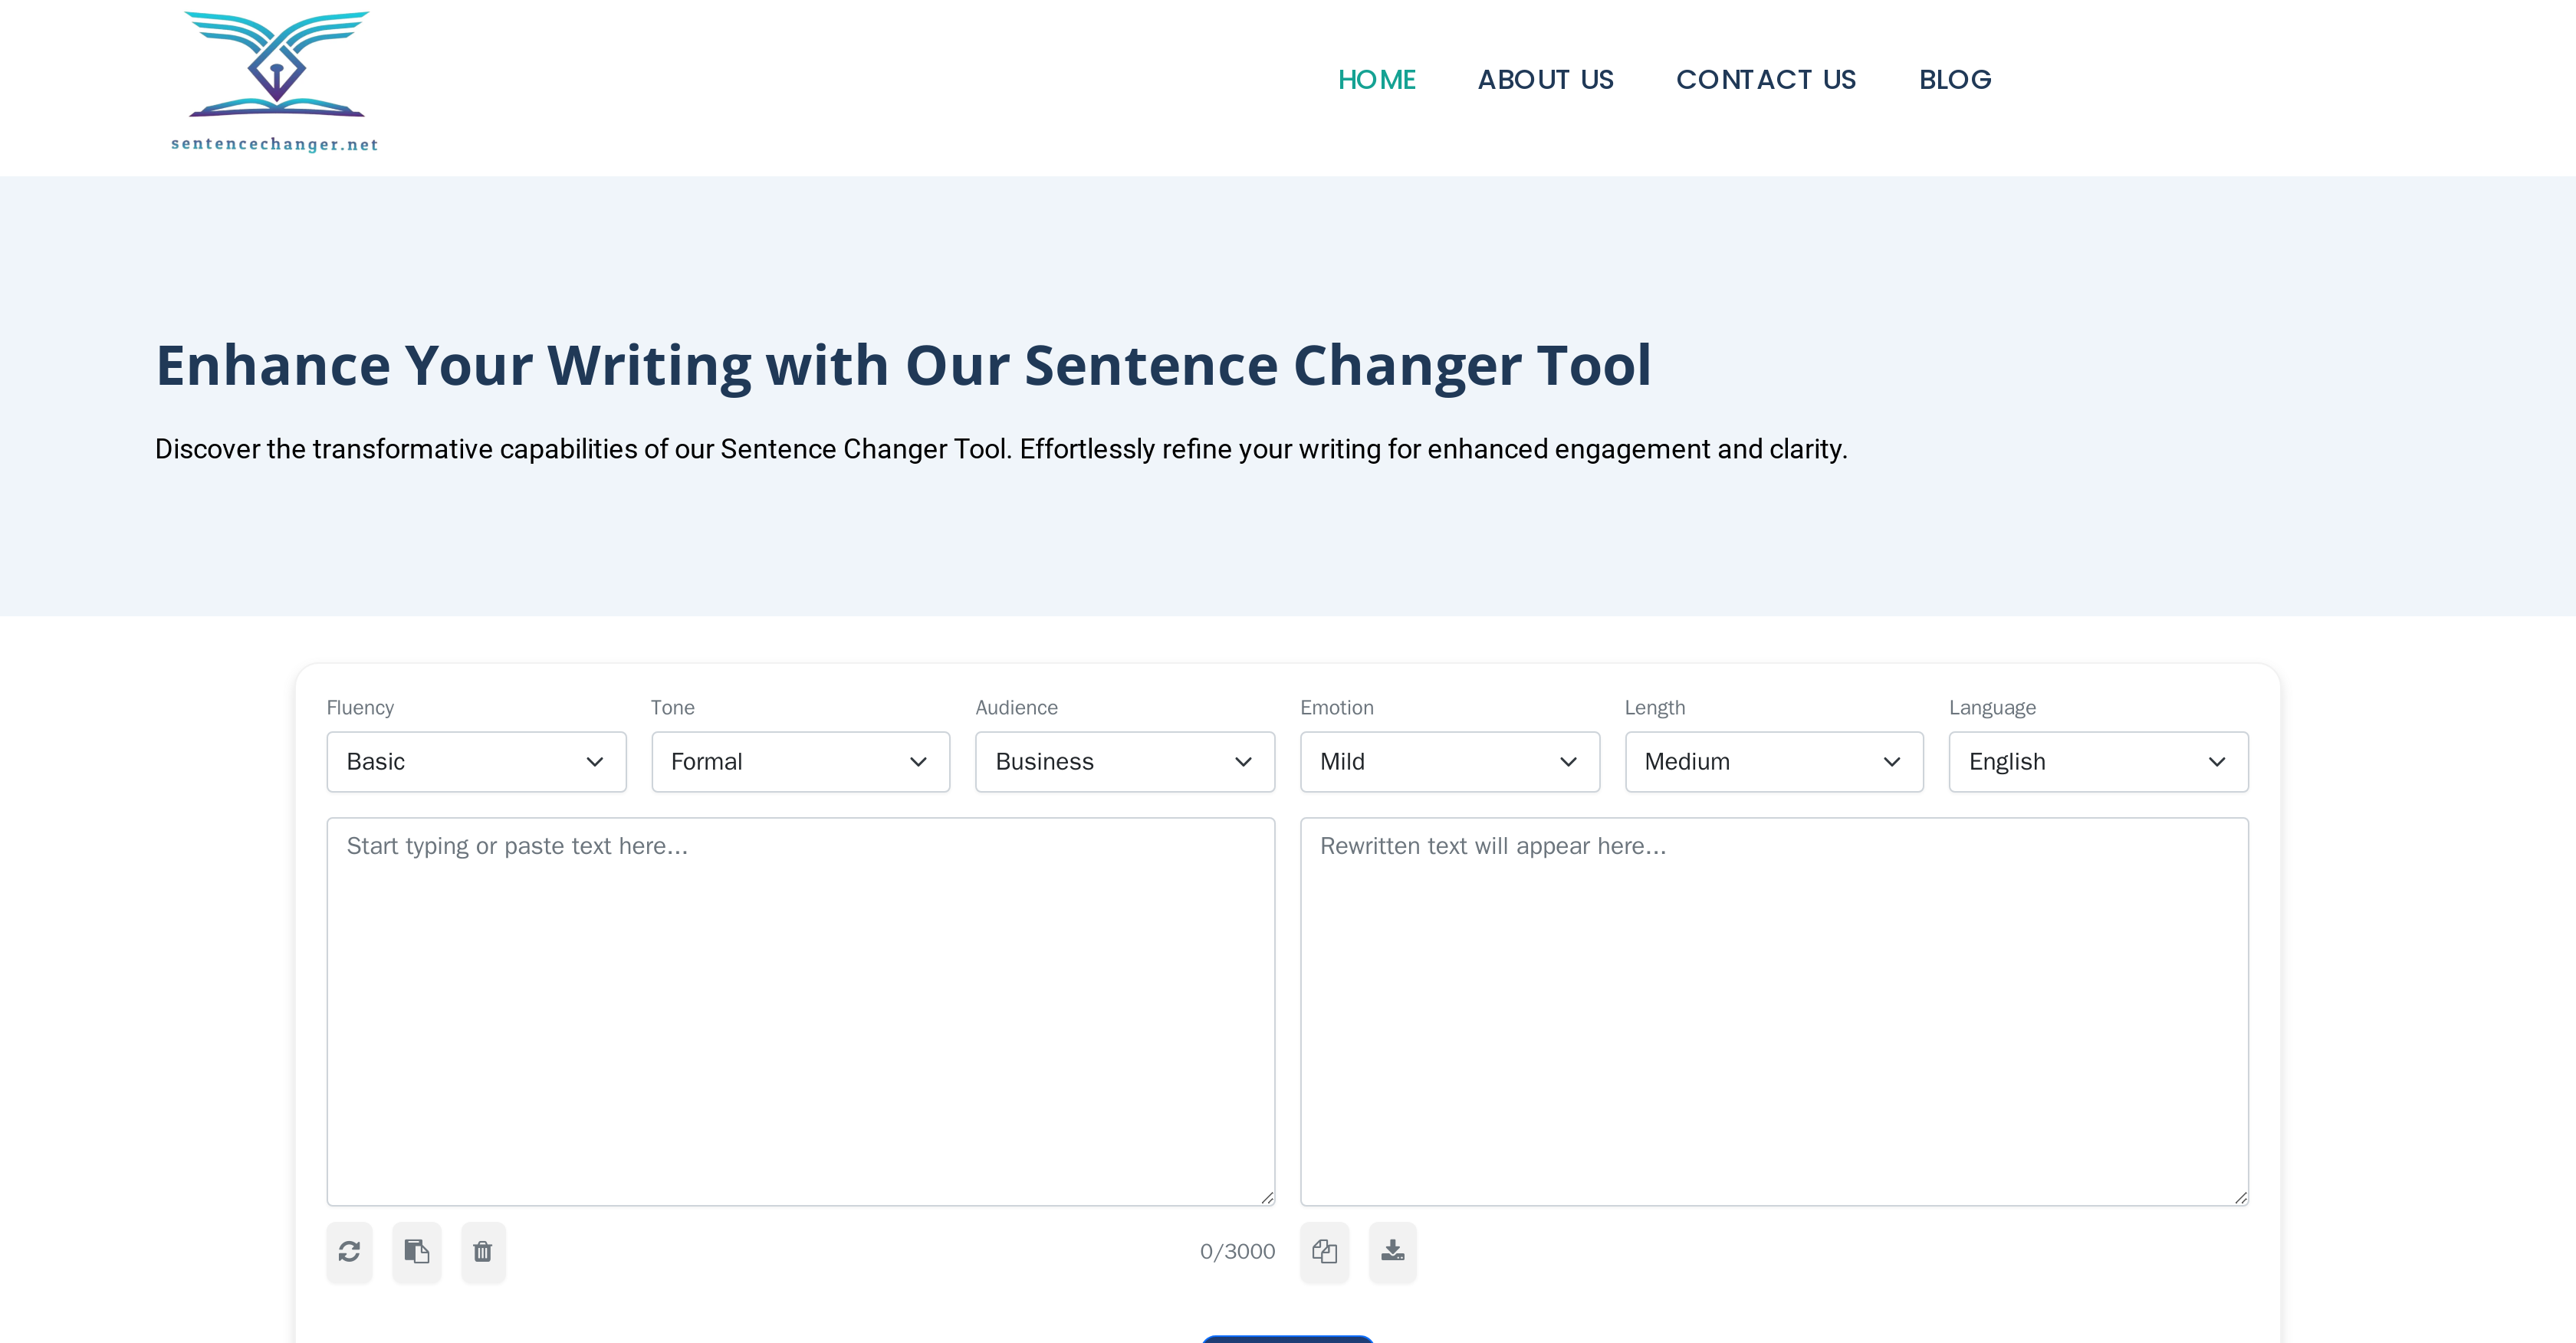Open the Length dropdown showing Medium
2576x1343 pixels.
pyautogui.click(x=1773, y=761)
